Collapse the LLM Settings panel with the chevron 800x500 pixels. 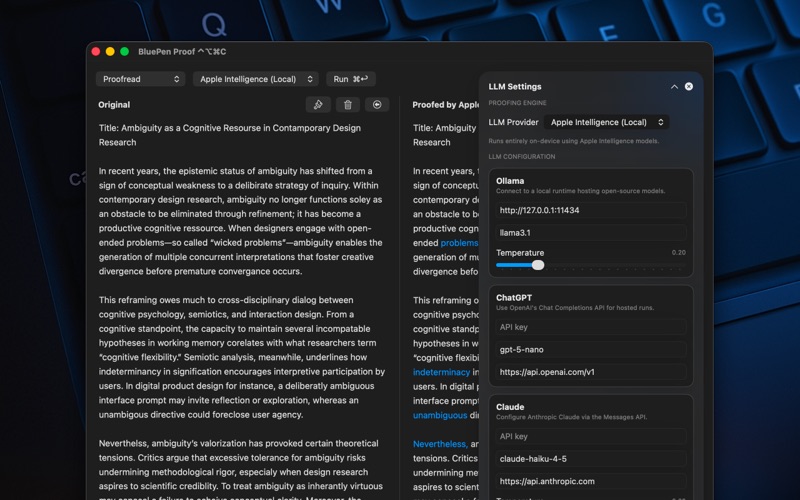674,87
